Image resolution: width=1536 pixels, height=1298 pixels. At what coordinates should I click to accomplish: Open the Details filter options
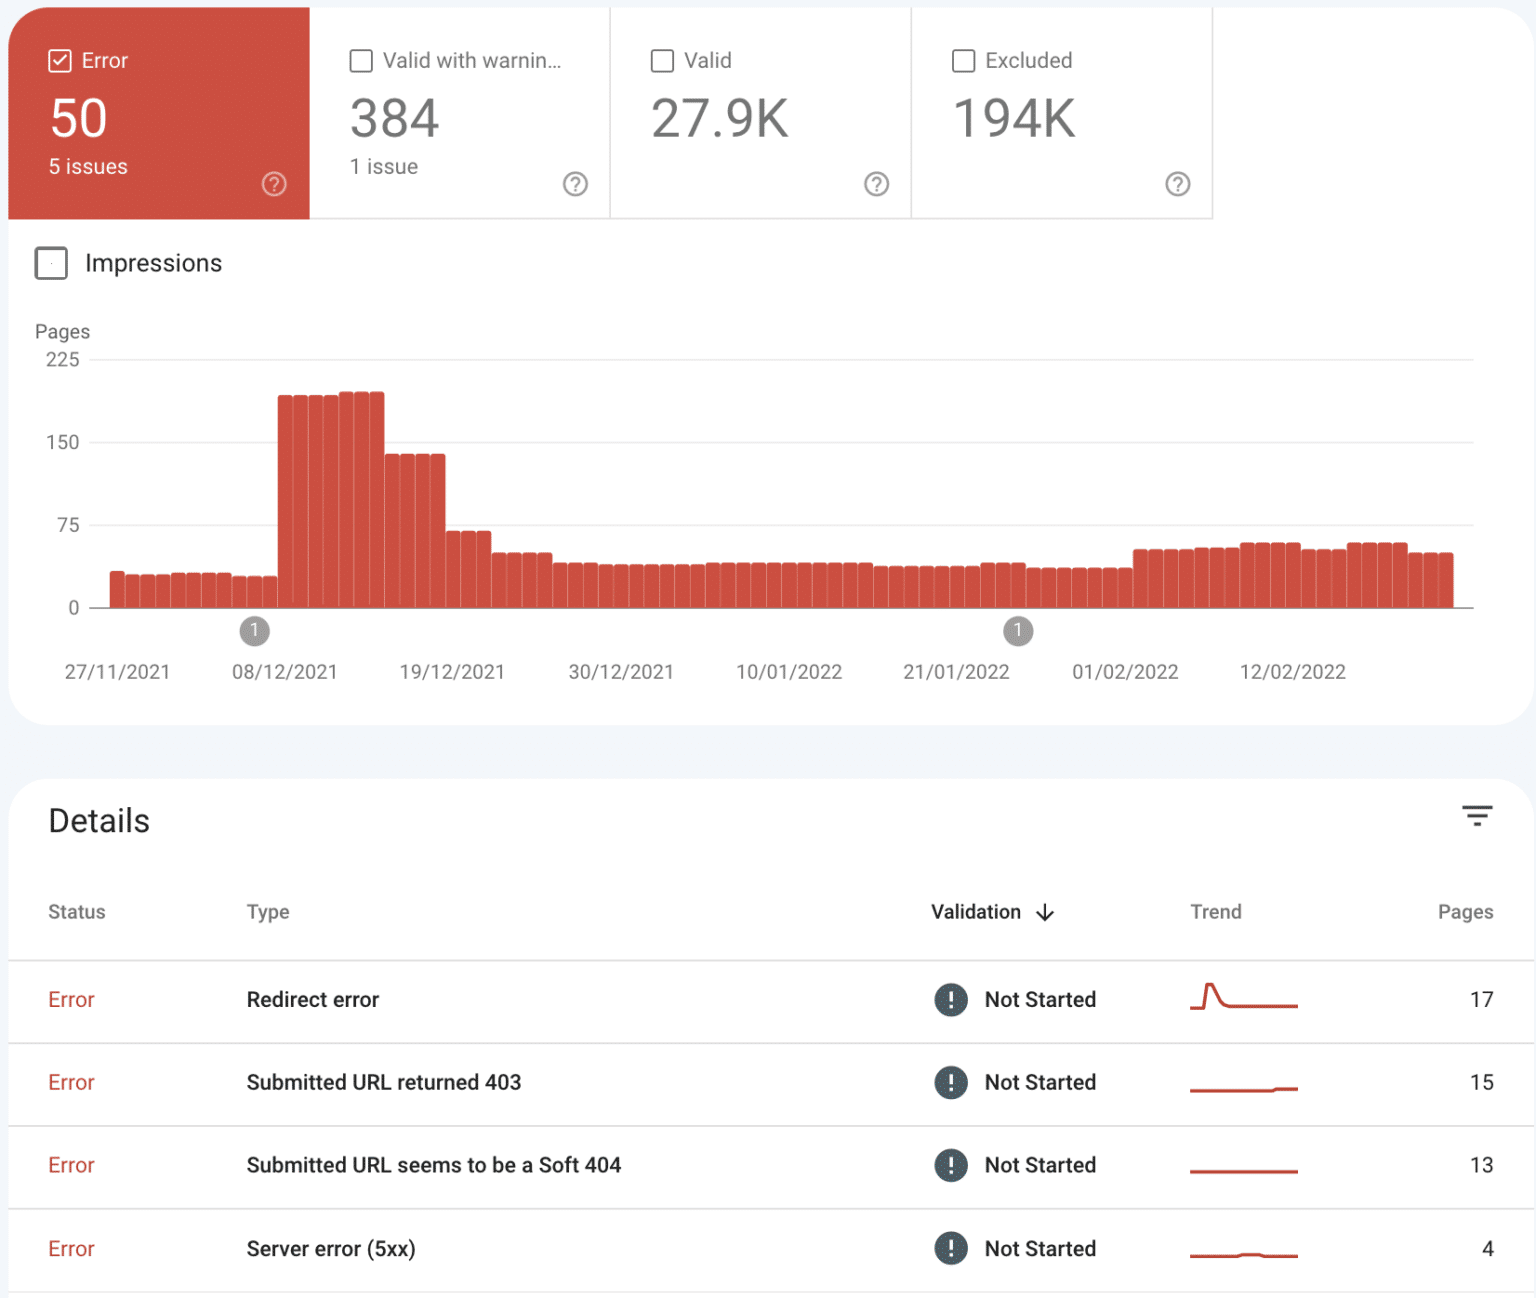pos(1477,816)
